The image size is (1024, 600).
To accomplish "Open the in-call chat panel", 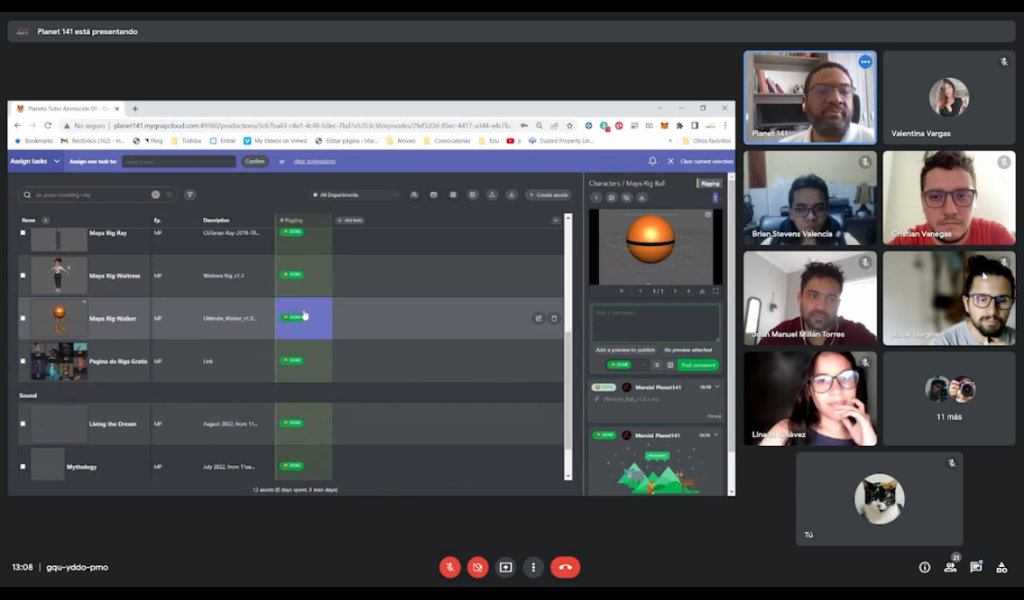I will pos(976,567).
